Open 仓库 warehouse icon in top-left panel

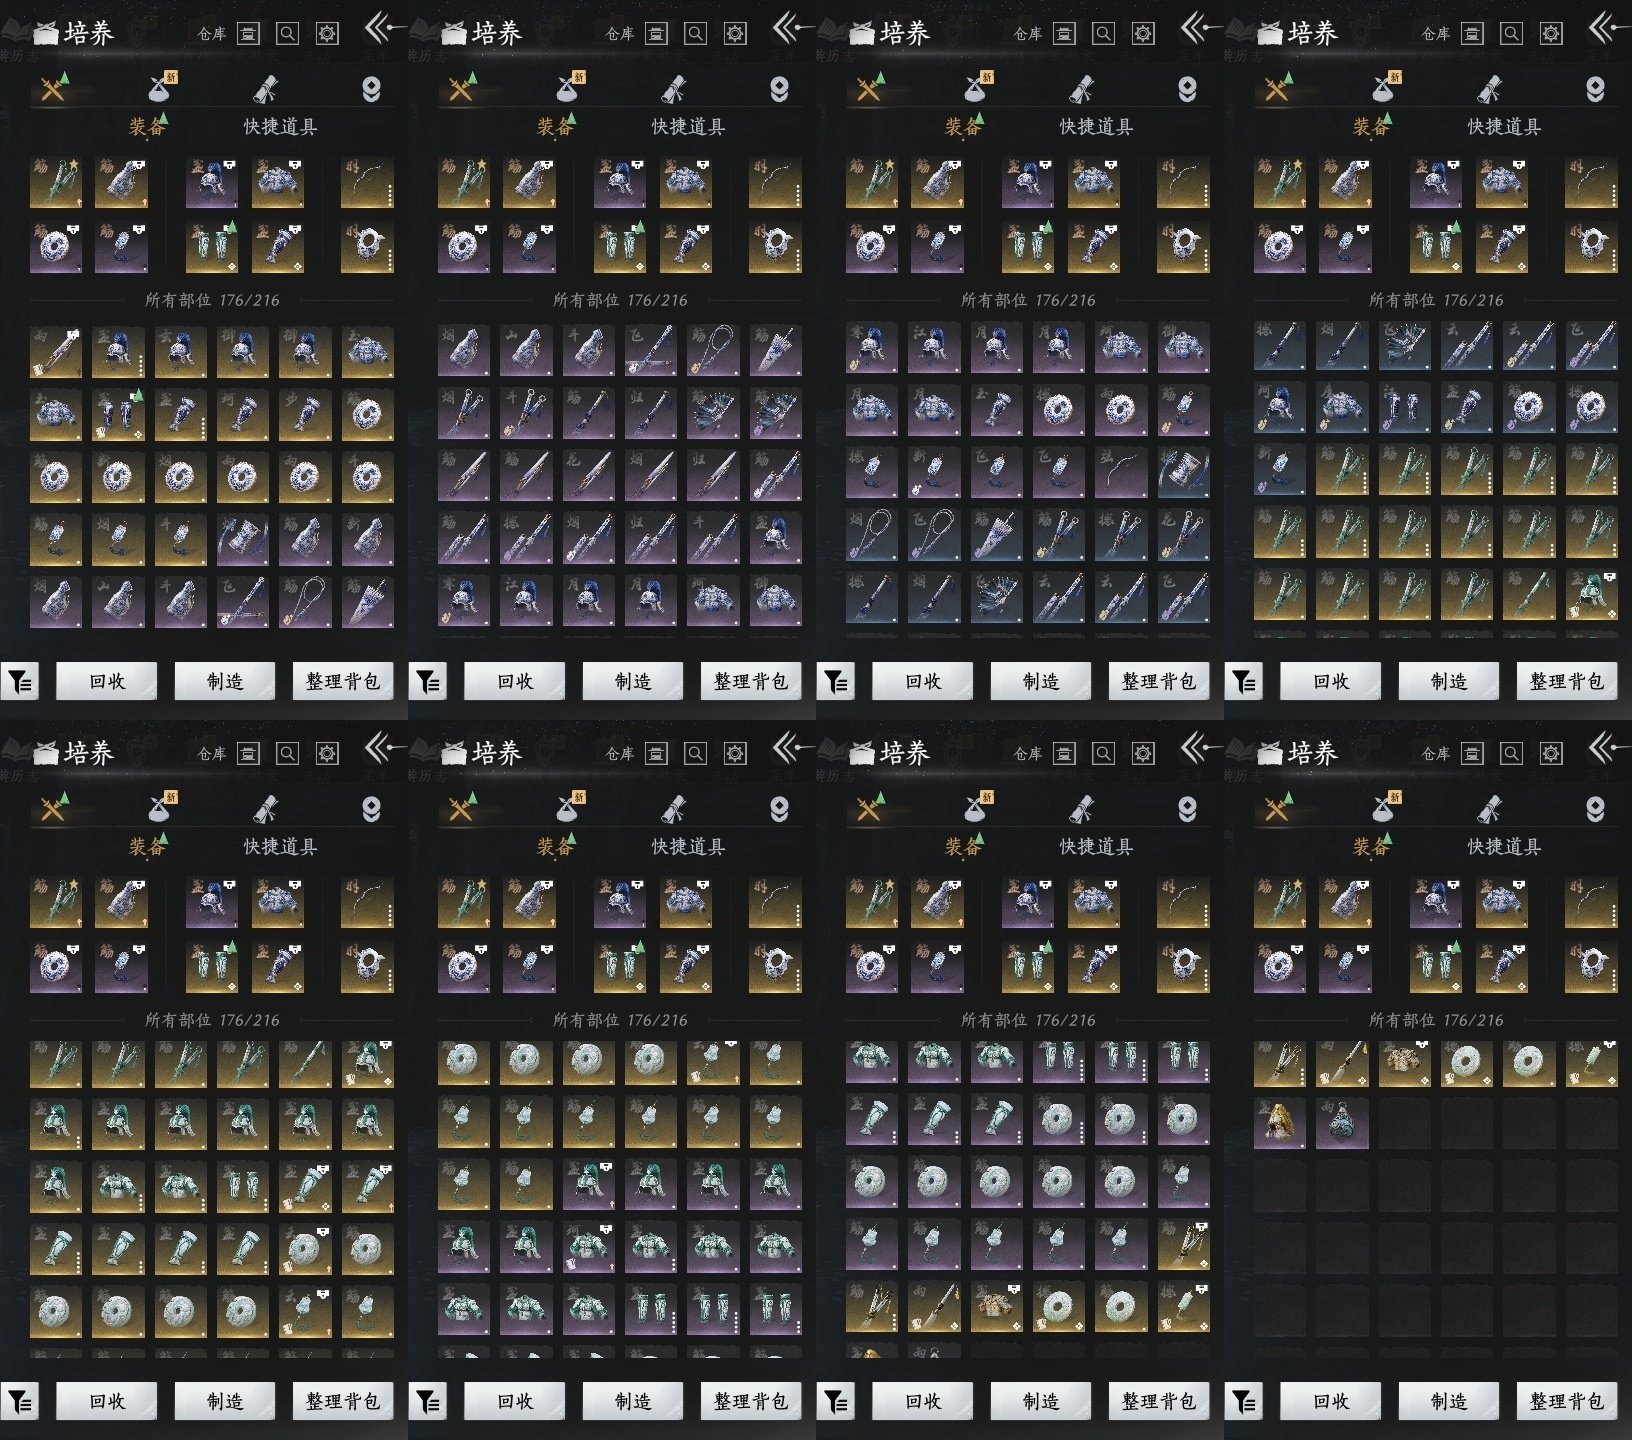coord(248,34)
